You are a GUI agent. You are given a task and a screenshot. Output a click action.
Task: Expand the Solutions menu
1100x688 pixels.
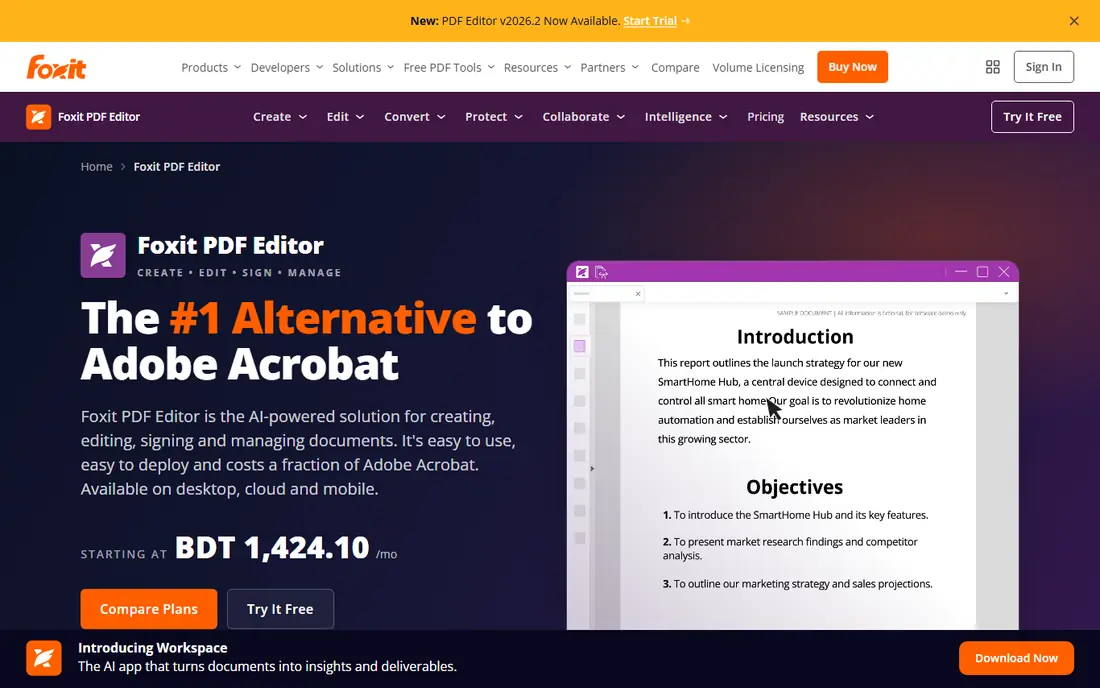tap(363, 67)
